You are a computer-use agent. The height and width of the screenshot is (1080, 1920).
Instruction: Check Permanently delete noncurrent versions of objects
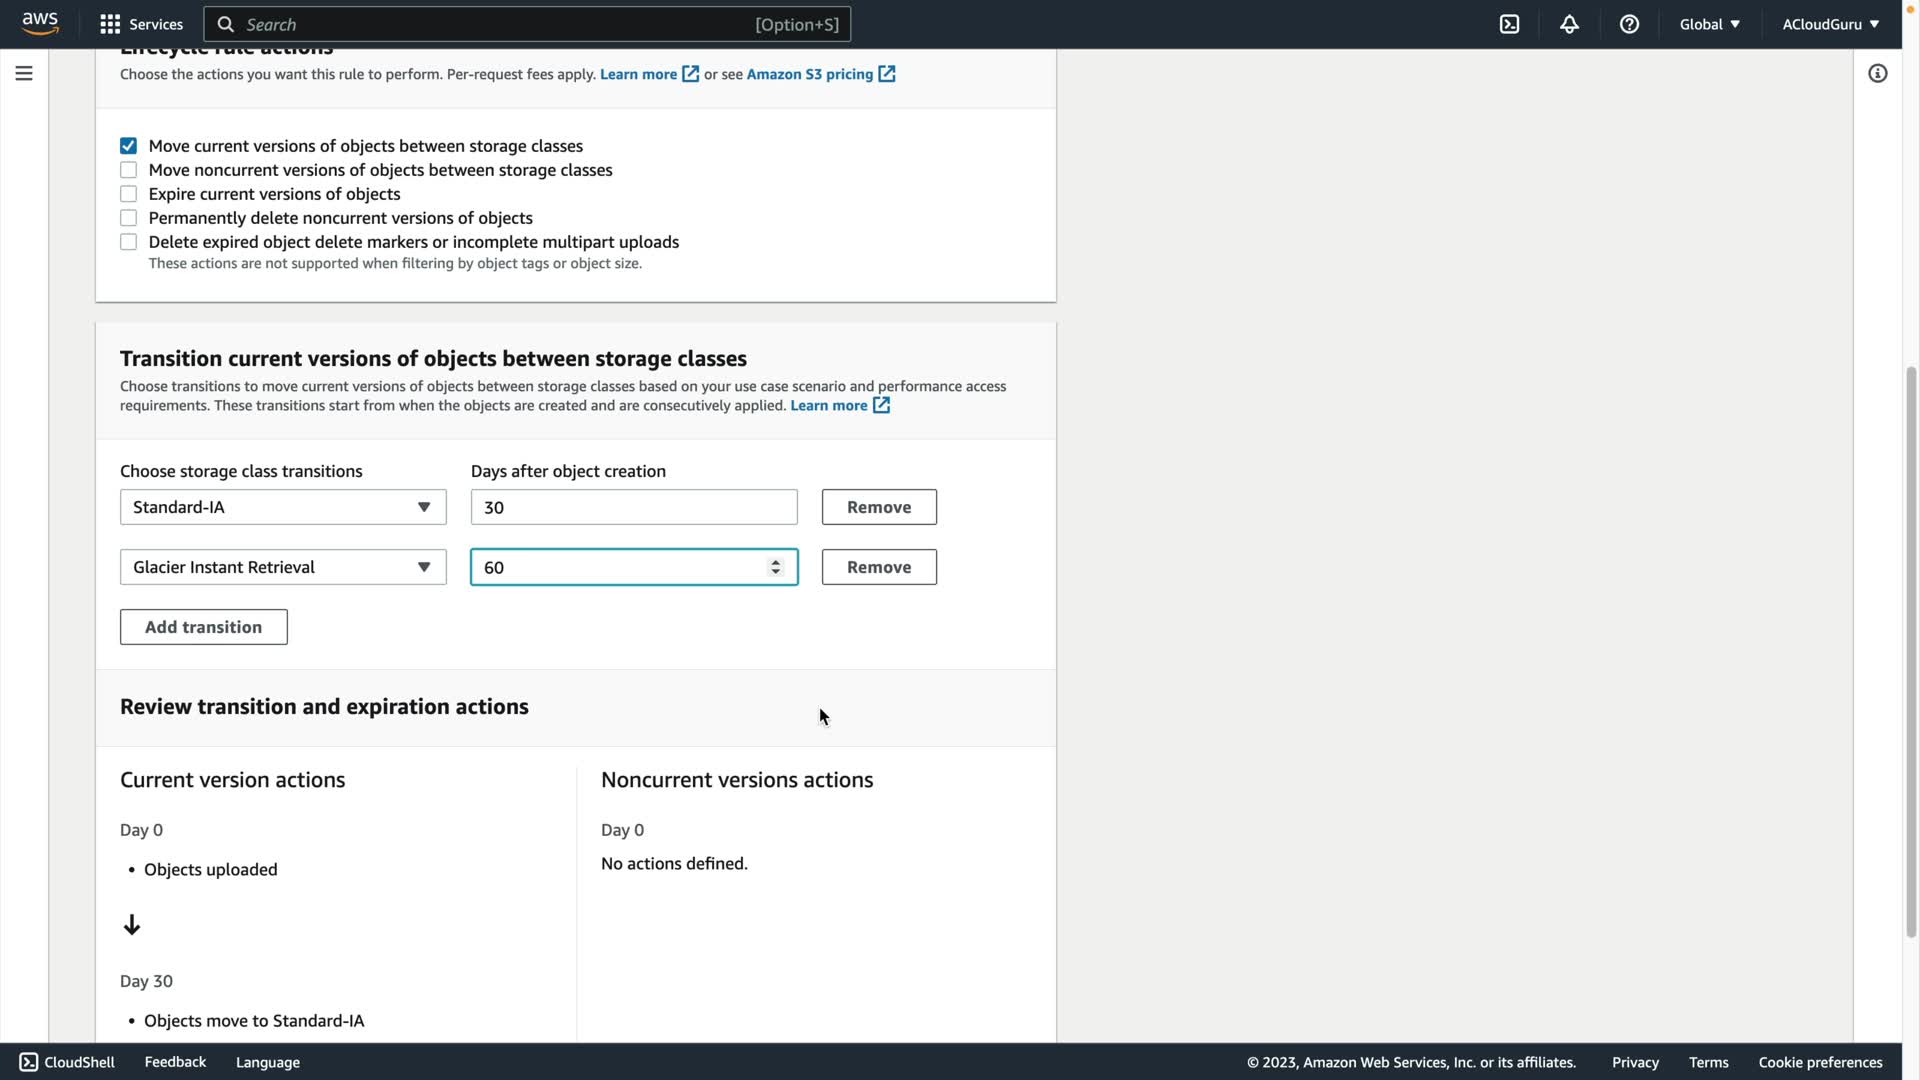pos(128,218)
